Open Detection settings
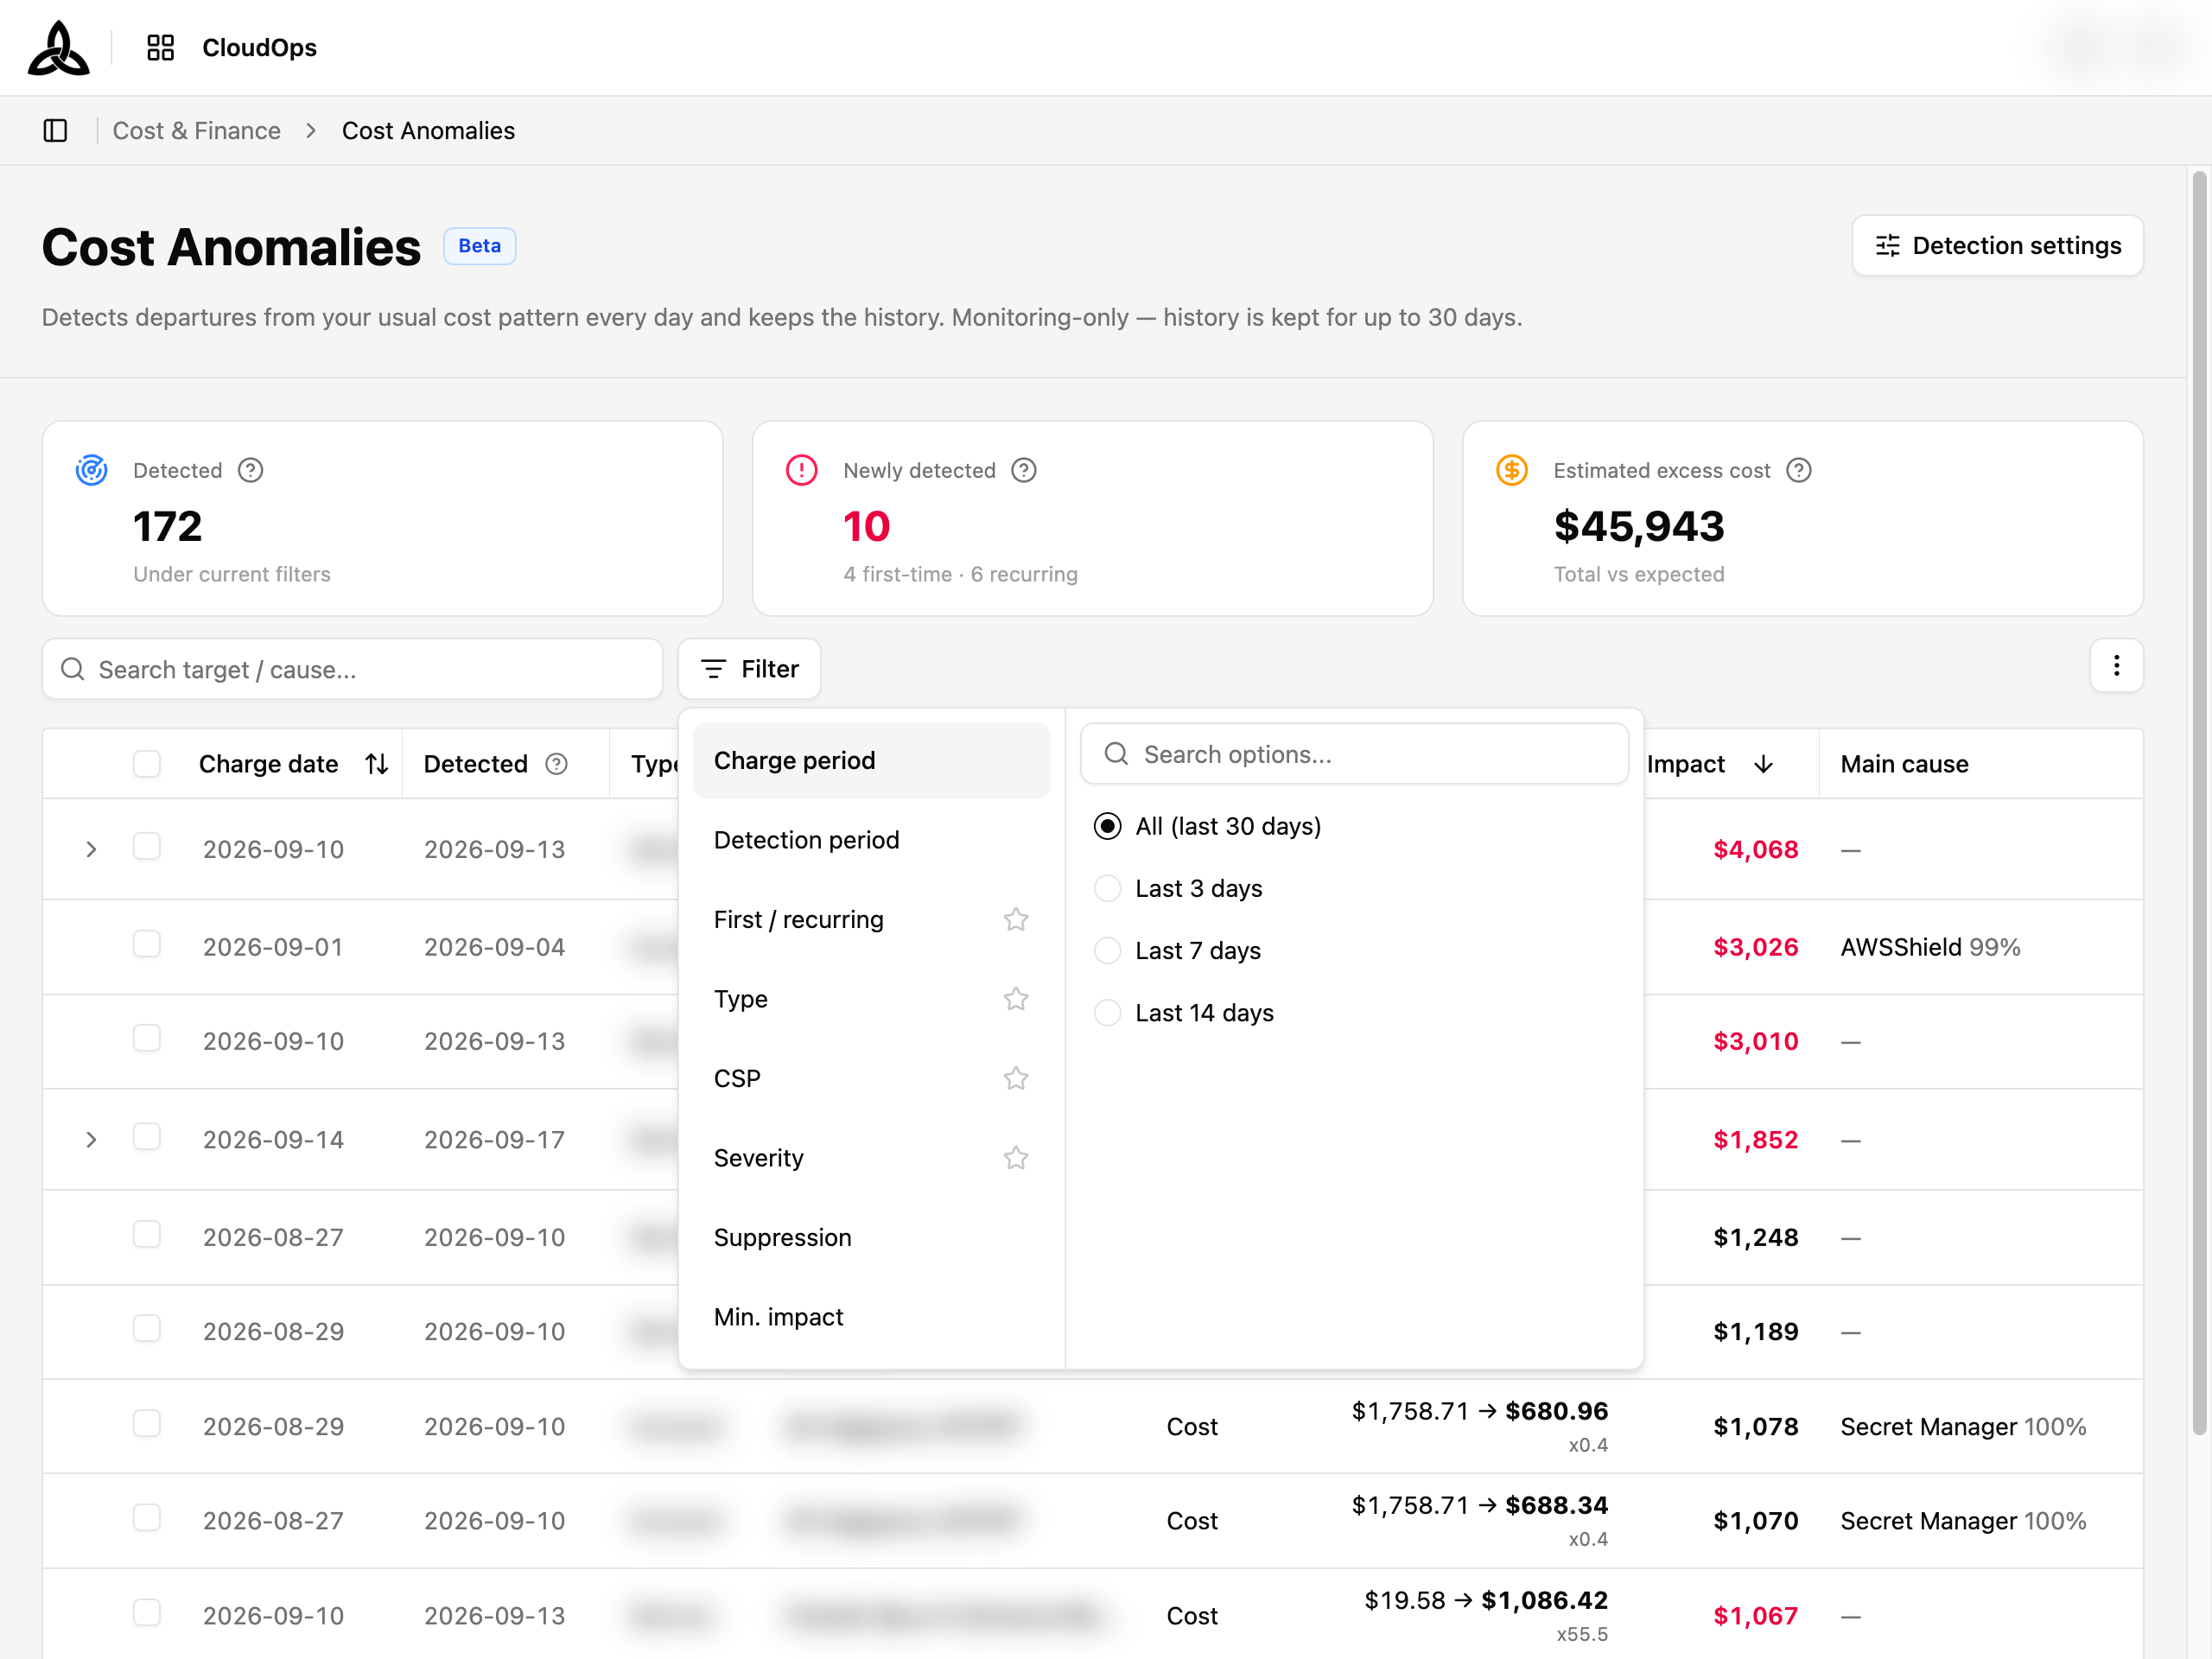Screen dimensions: 2212x1659 1997,246
